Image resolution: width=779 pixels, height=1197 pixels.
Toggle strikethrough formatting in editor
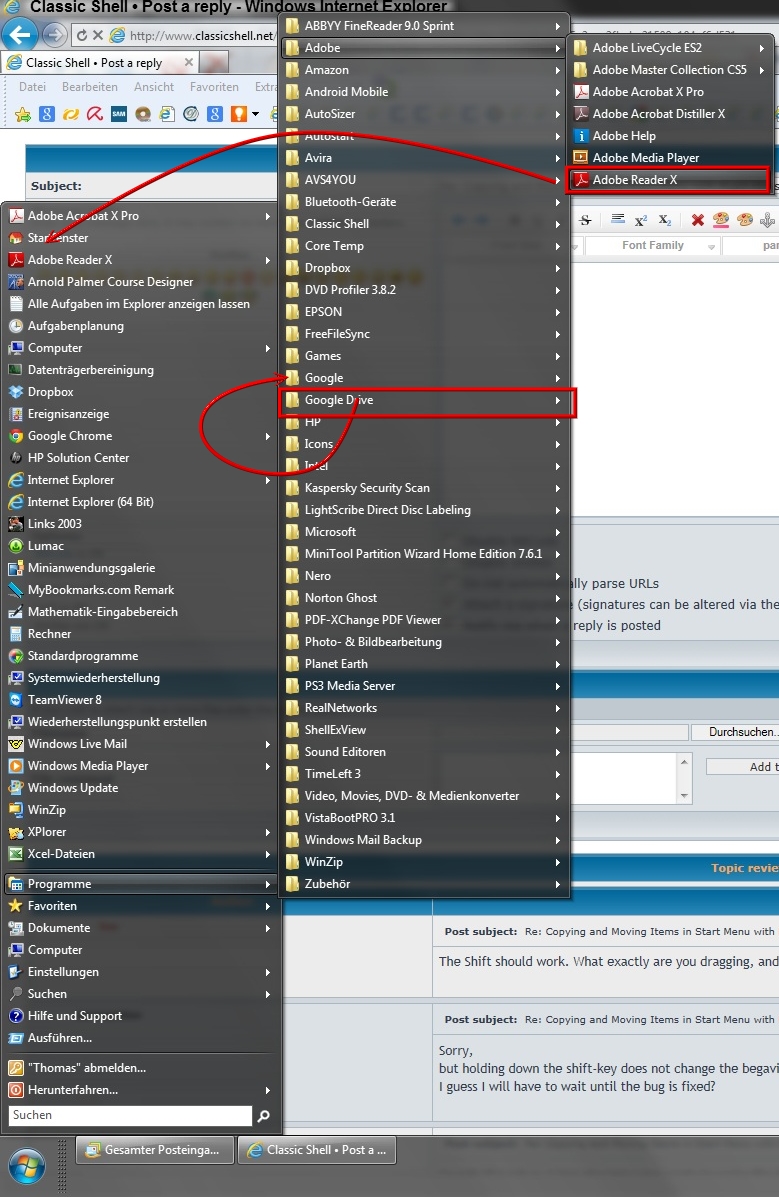(586, 220)
